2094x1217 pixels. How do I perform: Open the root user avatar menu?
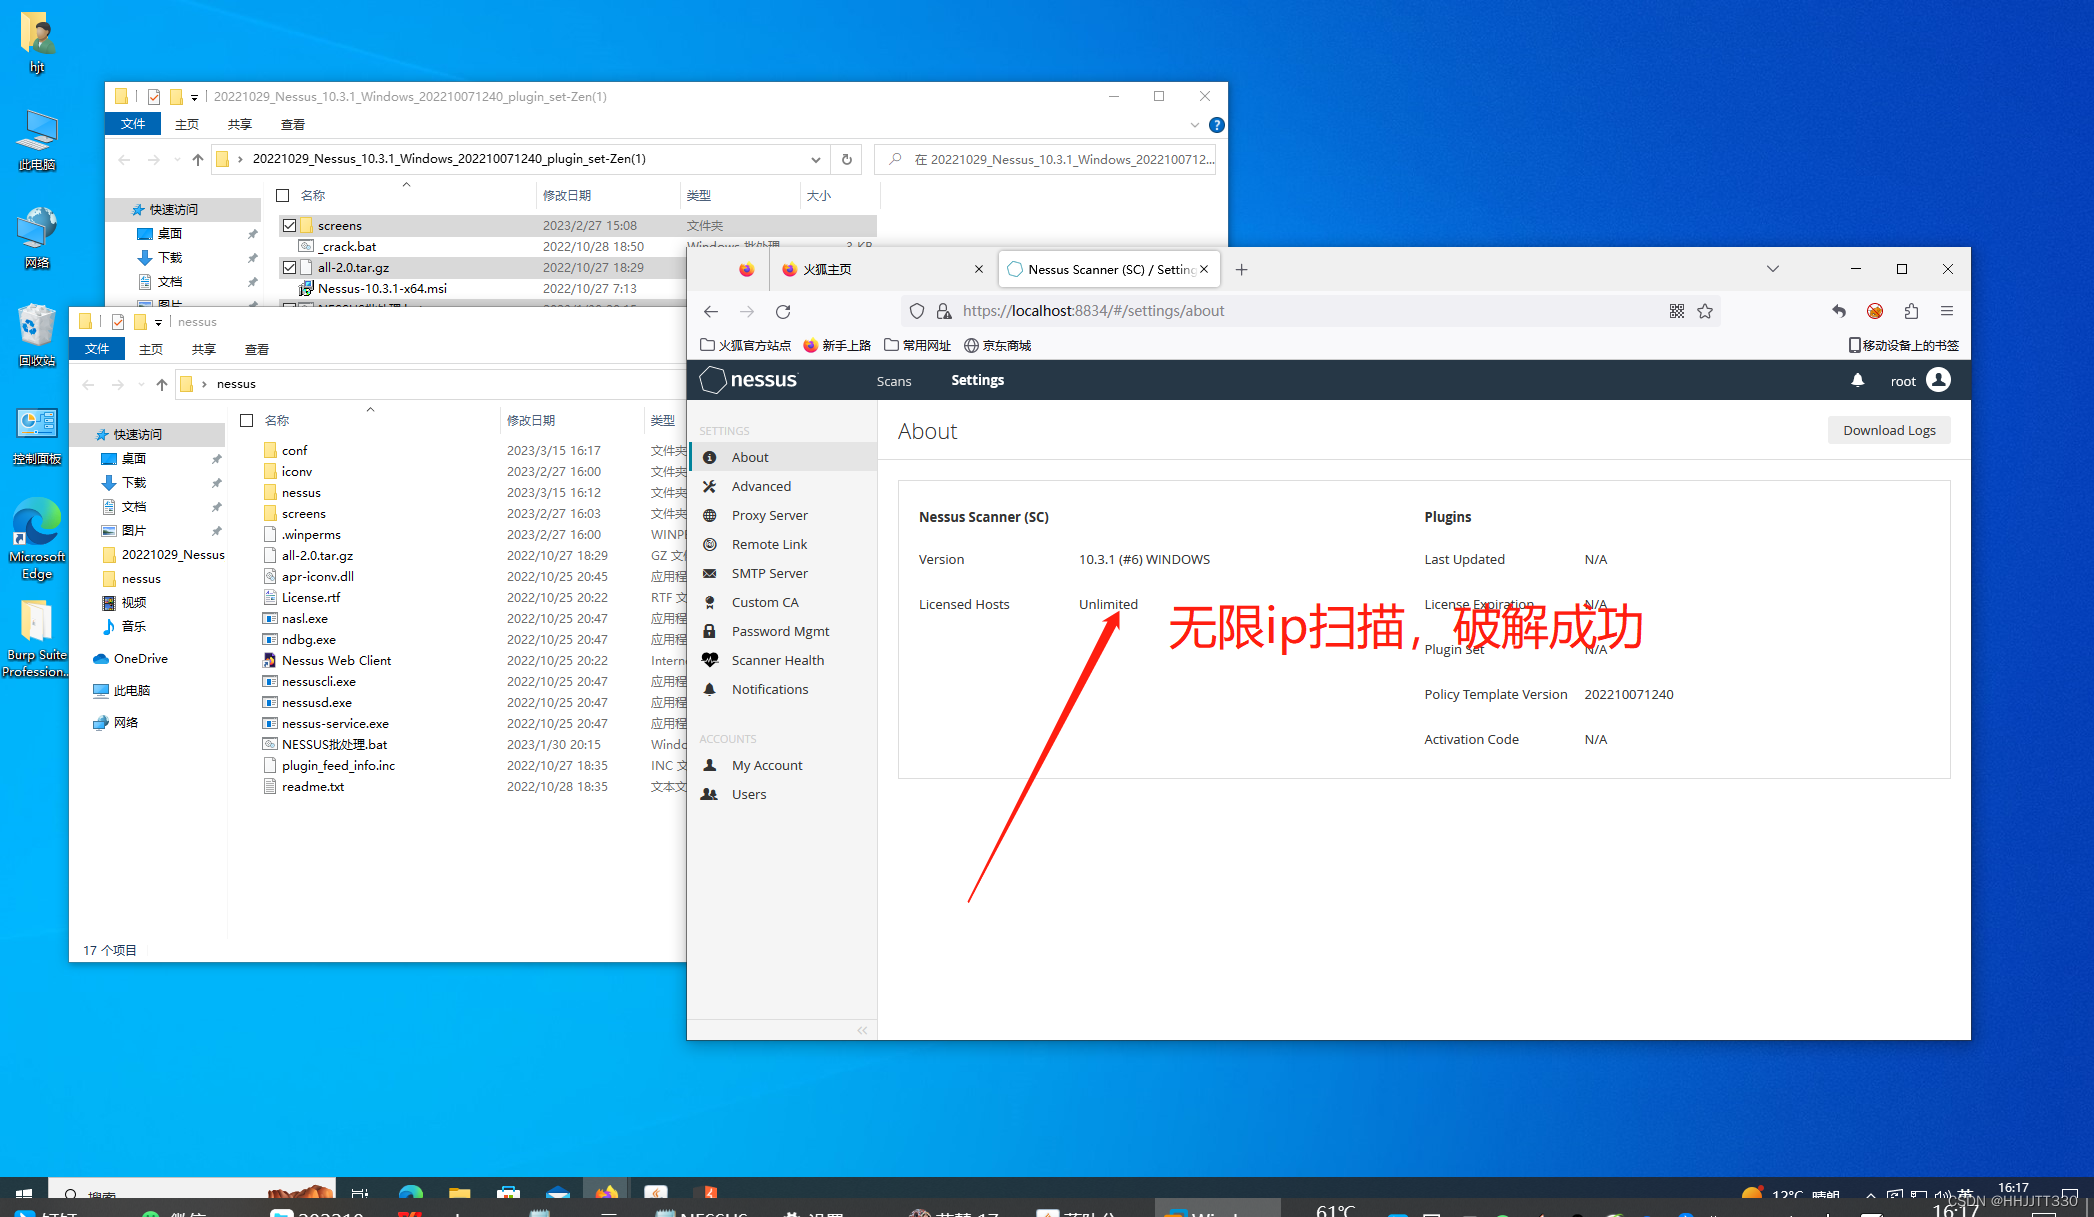point(1938,380)
